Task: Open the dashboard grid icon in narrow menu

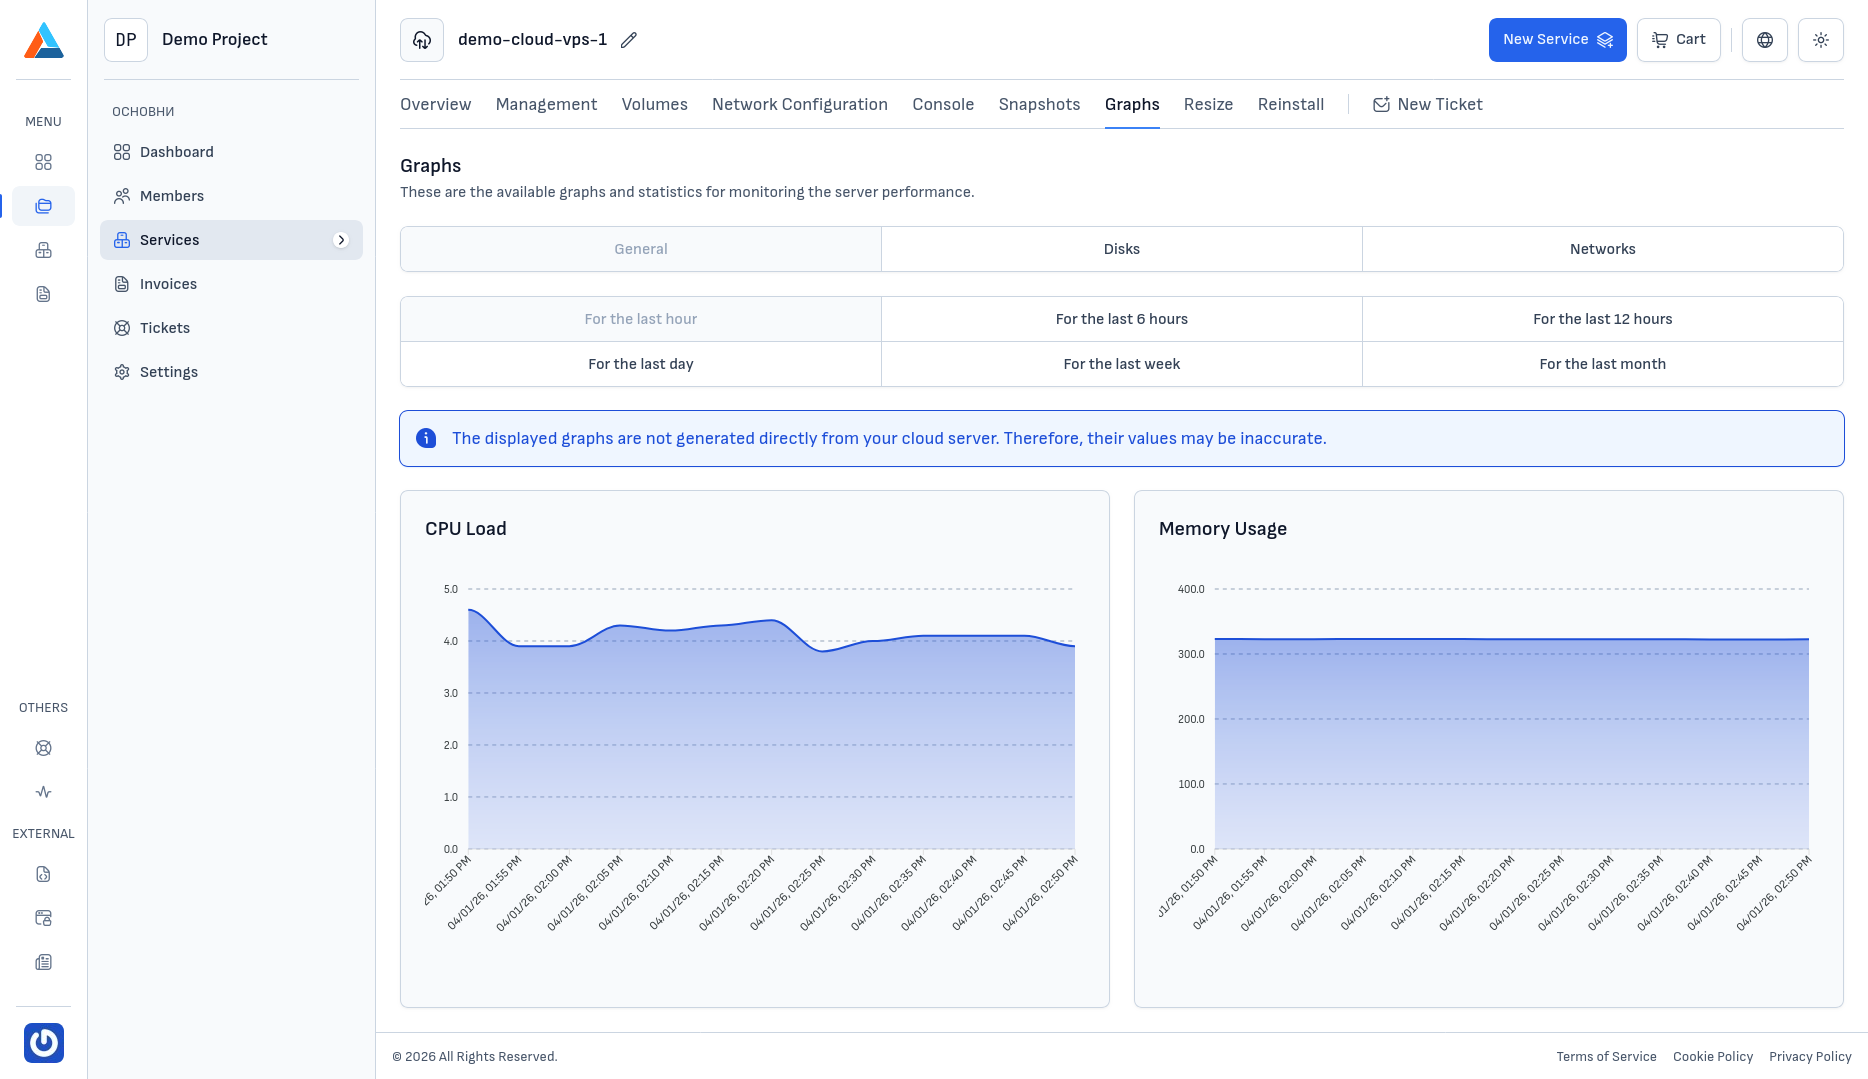Action: pyautogui.click(x=43, y=162)
